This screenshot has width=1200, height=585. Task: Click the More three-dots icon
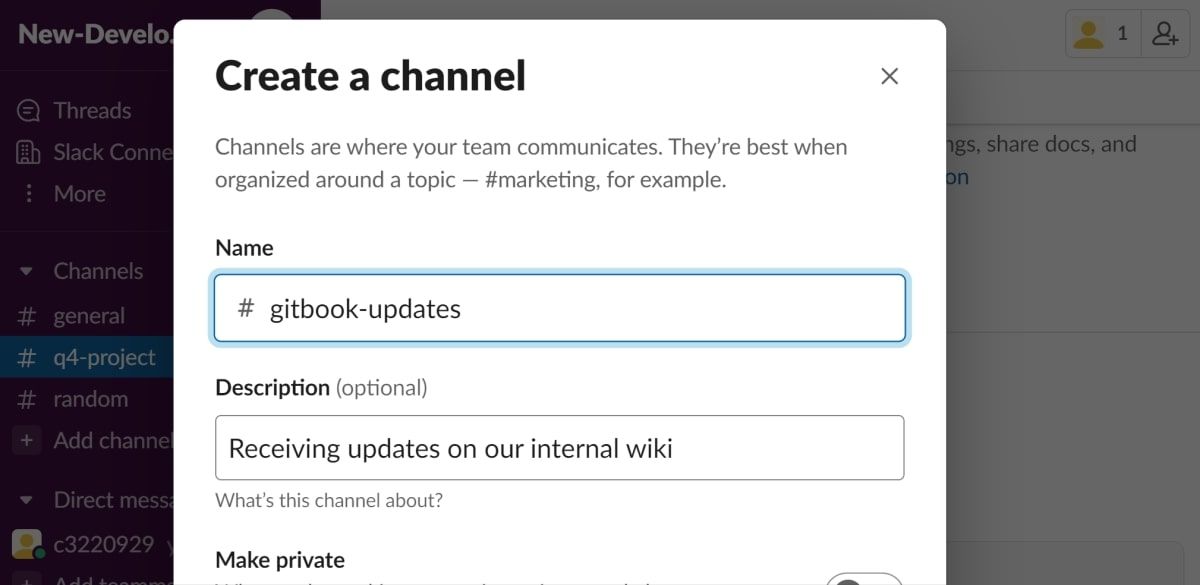click(x=29, y=194)
